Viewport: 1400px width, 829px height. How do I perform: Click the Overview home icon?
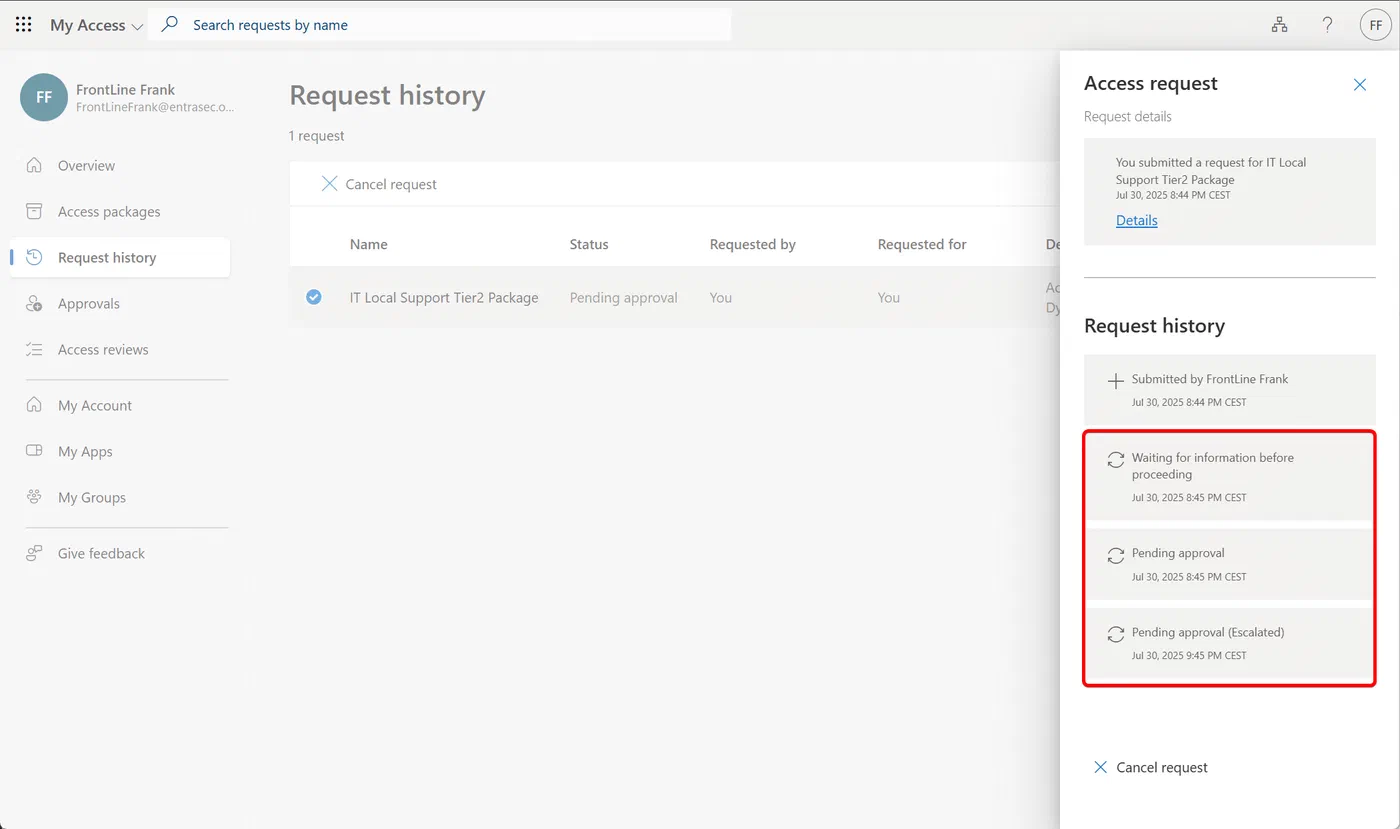coord(34,165)
